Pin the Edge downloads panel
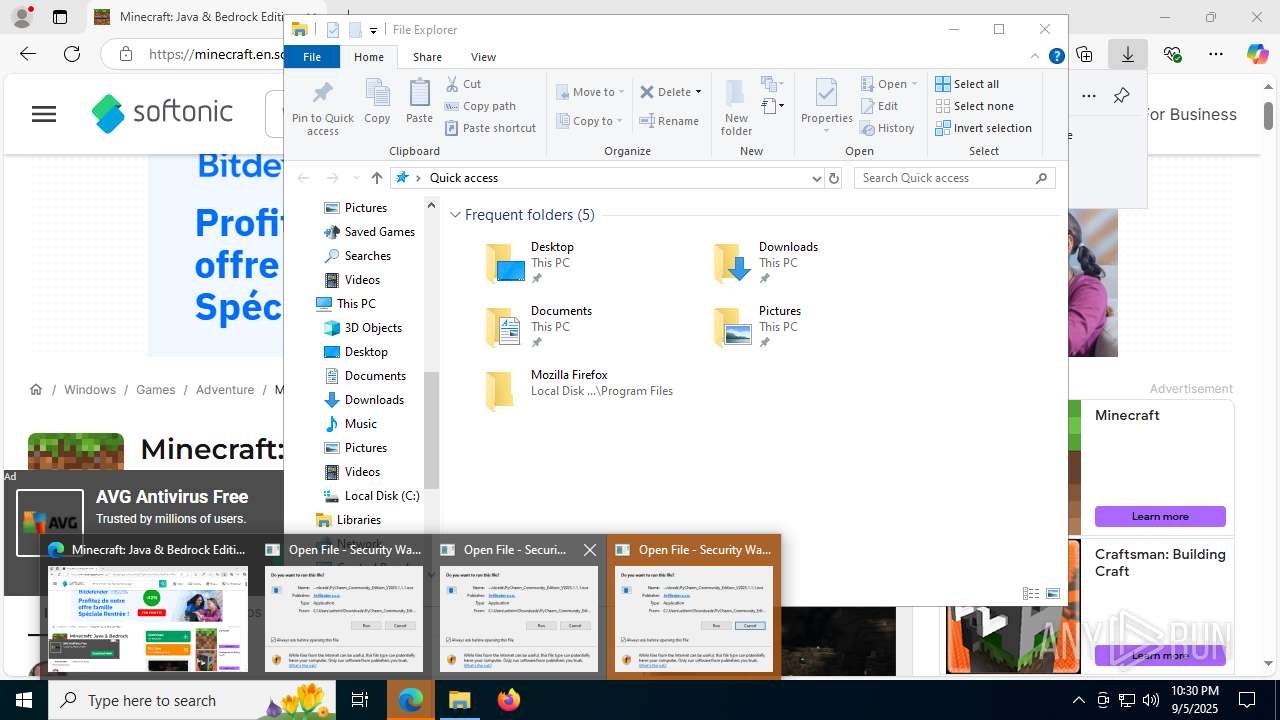The image size is (1280, 720). (1121, 96)
